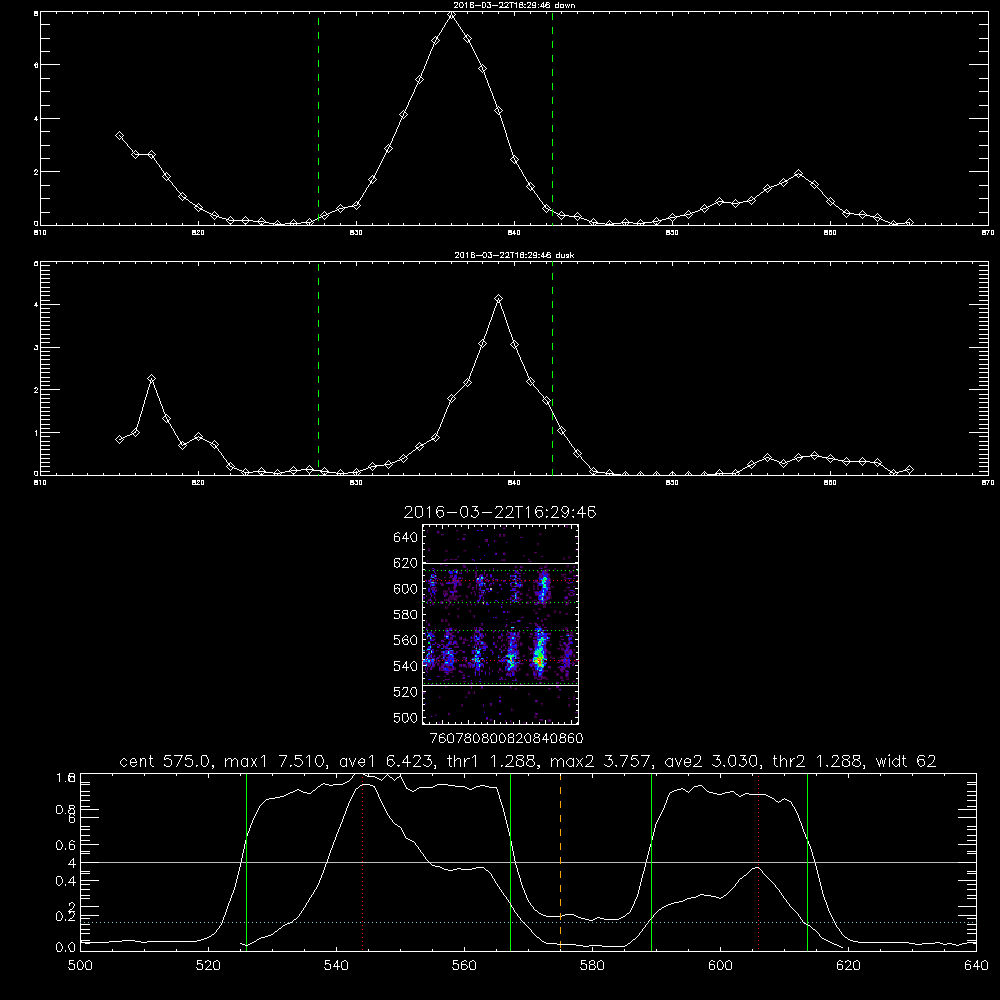Click red dotted peak line near 606
This screenshot has width=1000, height=1000.
point(758,862)
